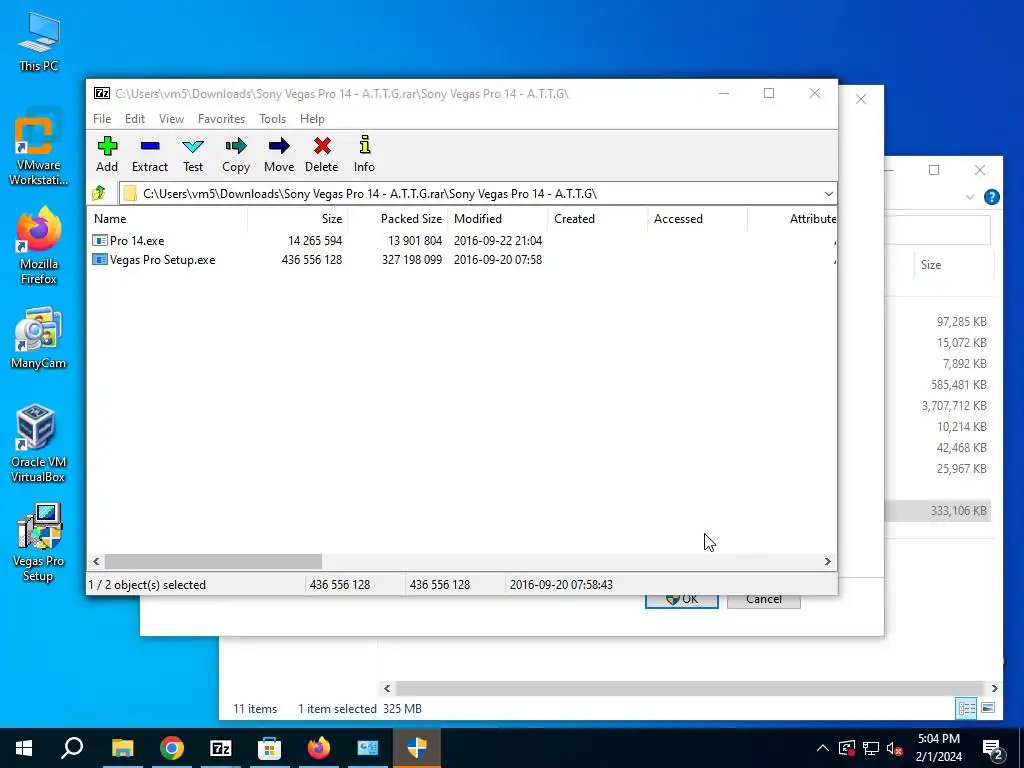Viewport: 1024px width, 768px height.
Task: Open taskbar Search magnifier
Action: point(72,748)
